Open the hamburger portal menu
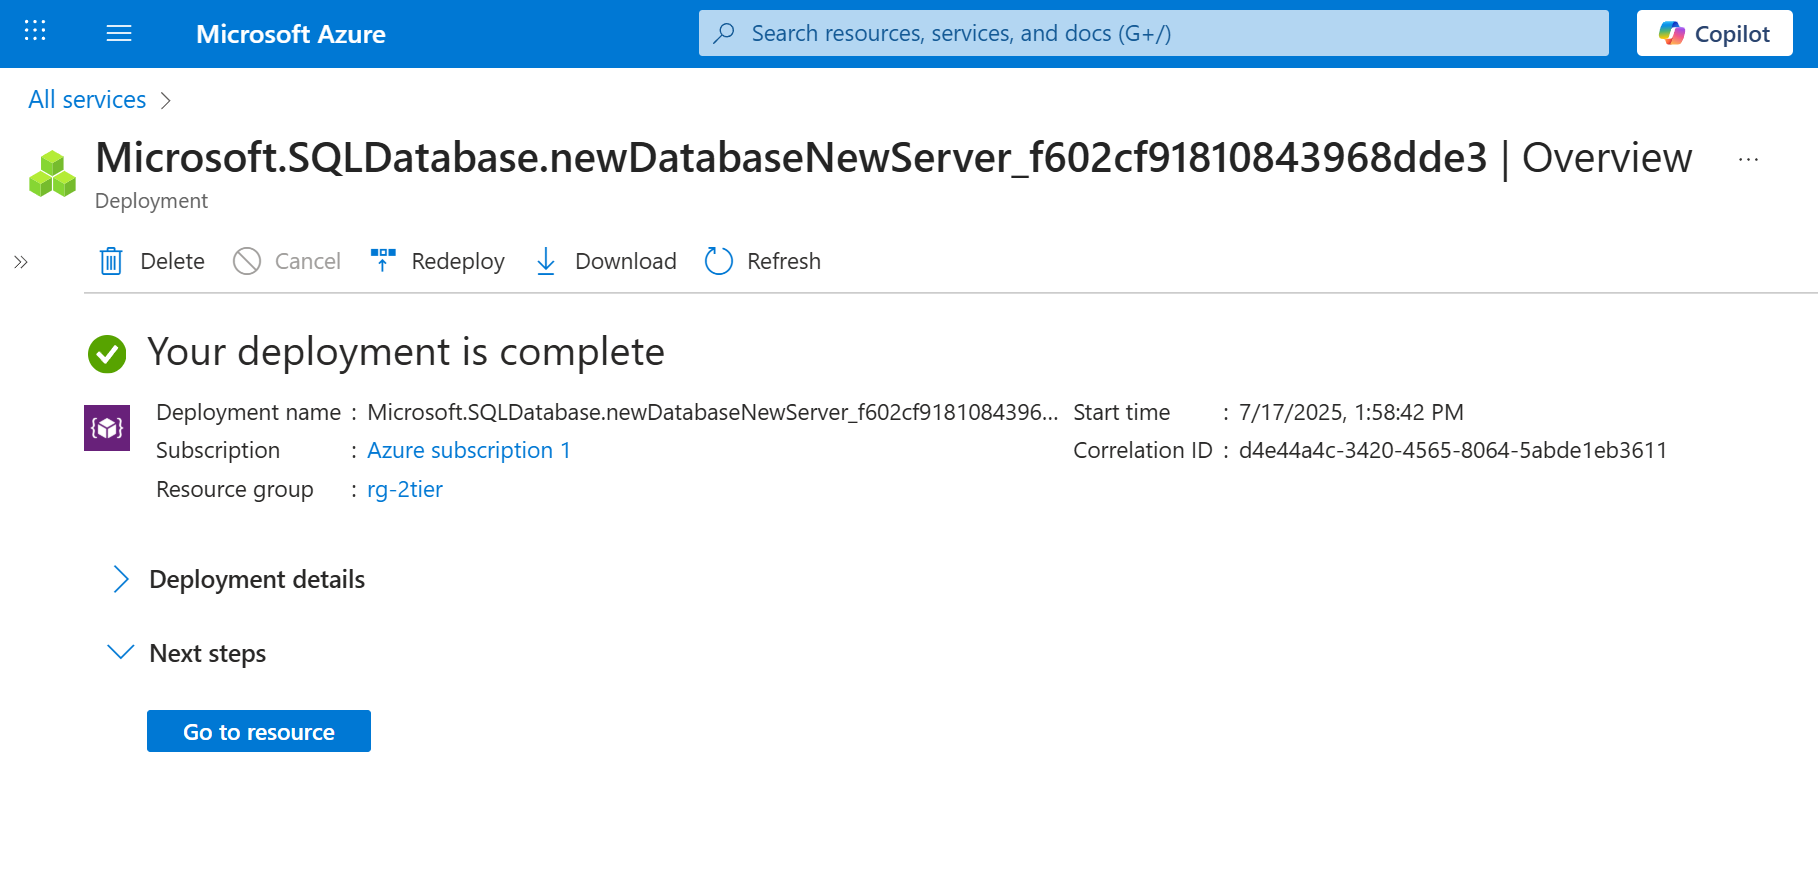Image resolution: width=1818 pixels, height=885 pixels. tap(119, 33)
